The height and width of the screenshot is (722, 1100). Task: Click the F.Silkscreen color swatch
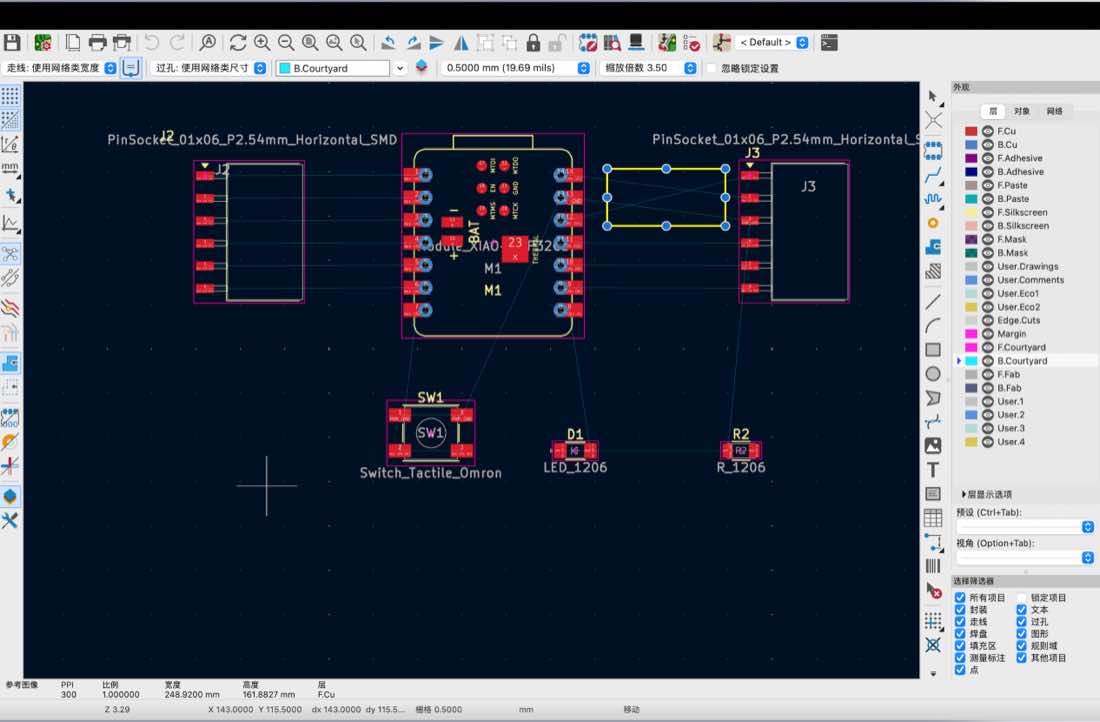tap(971, 213)
